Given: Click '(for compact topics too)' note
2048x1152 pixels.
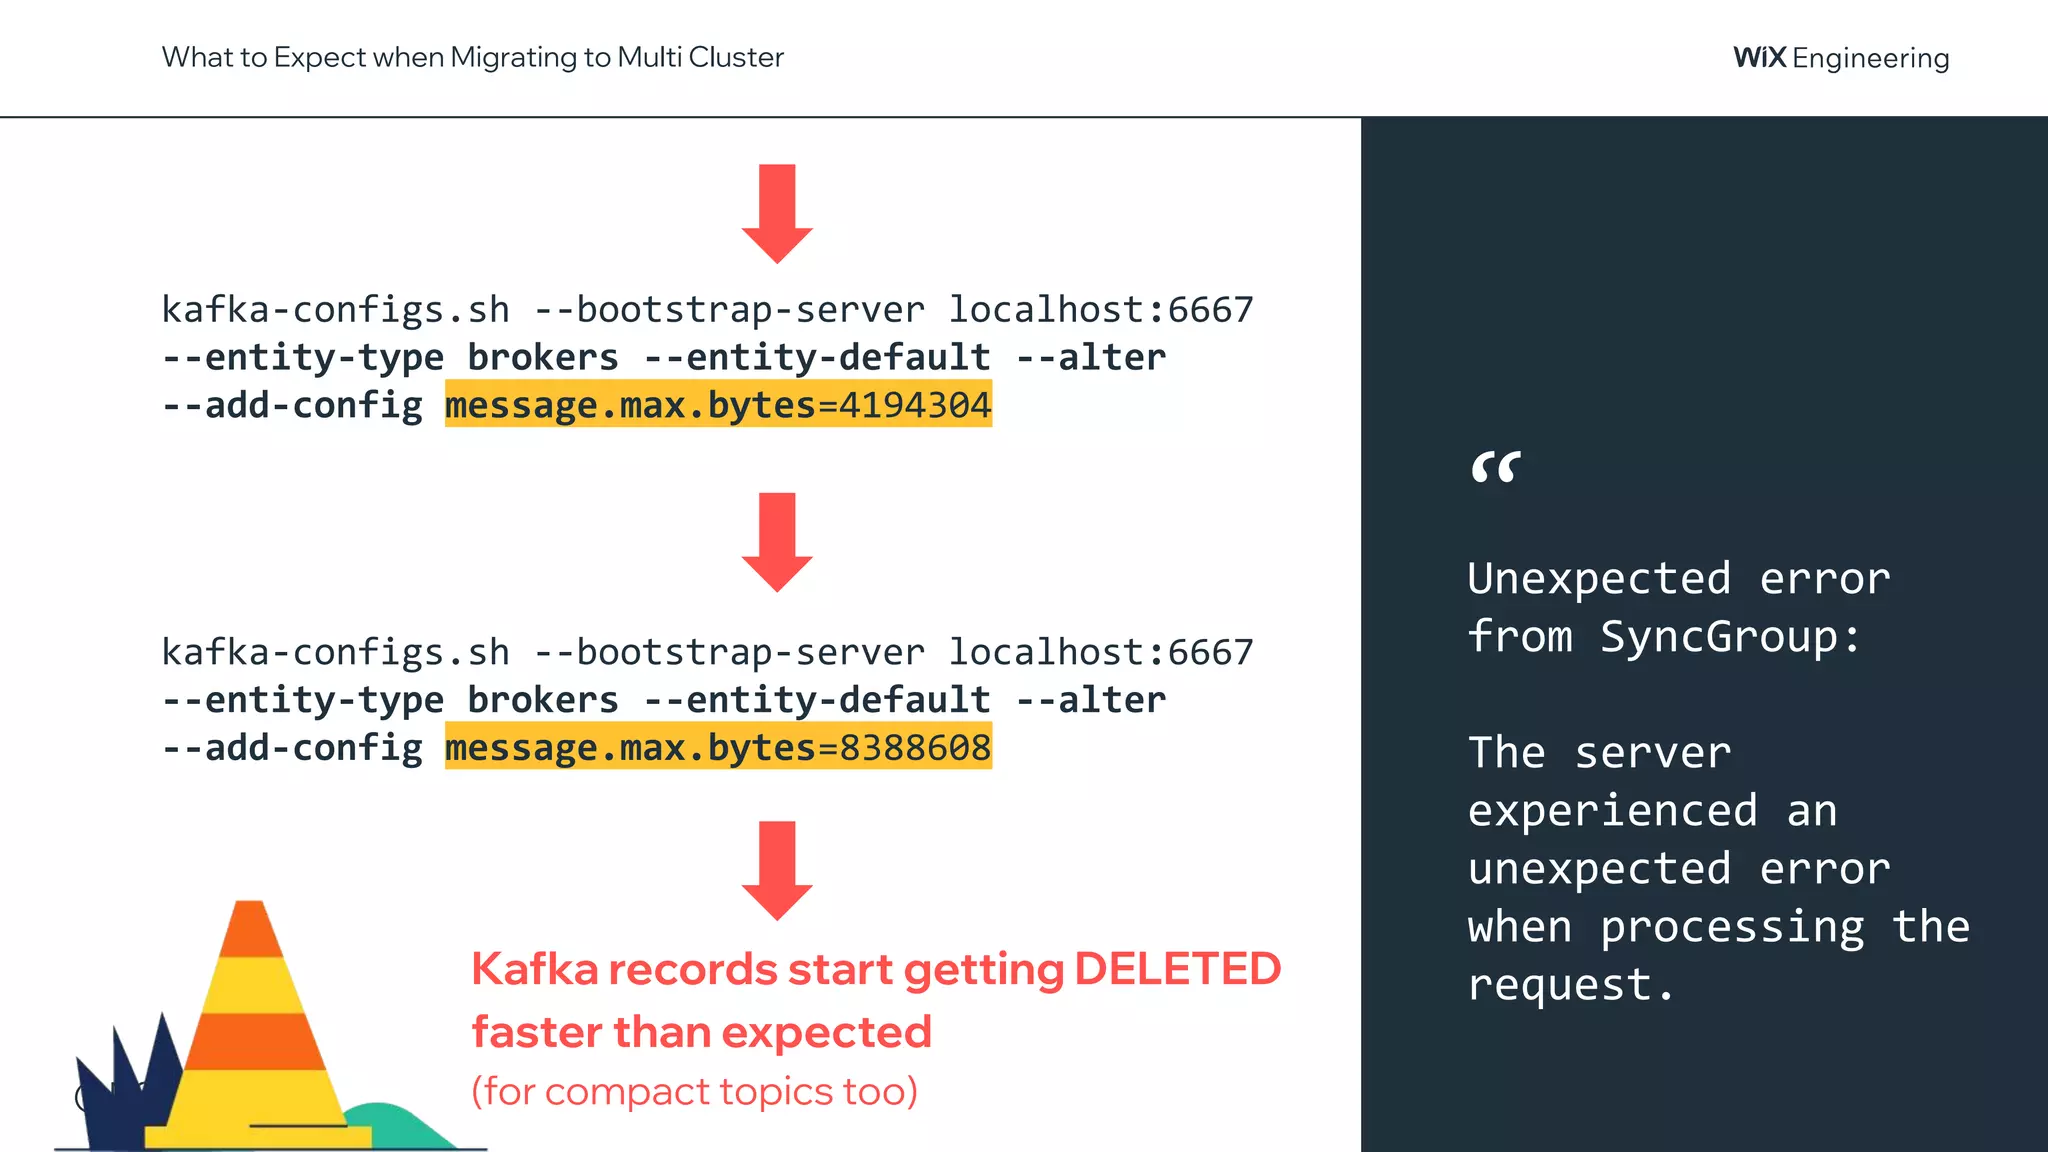Looking at the screenshot, I should [x=694, y=1091].
